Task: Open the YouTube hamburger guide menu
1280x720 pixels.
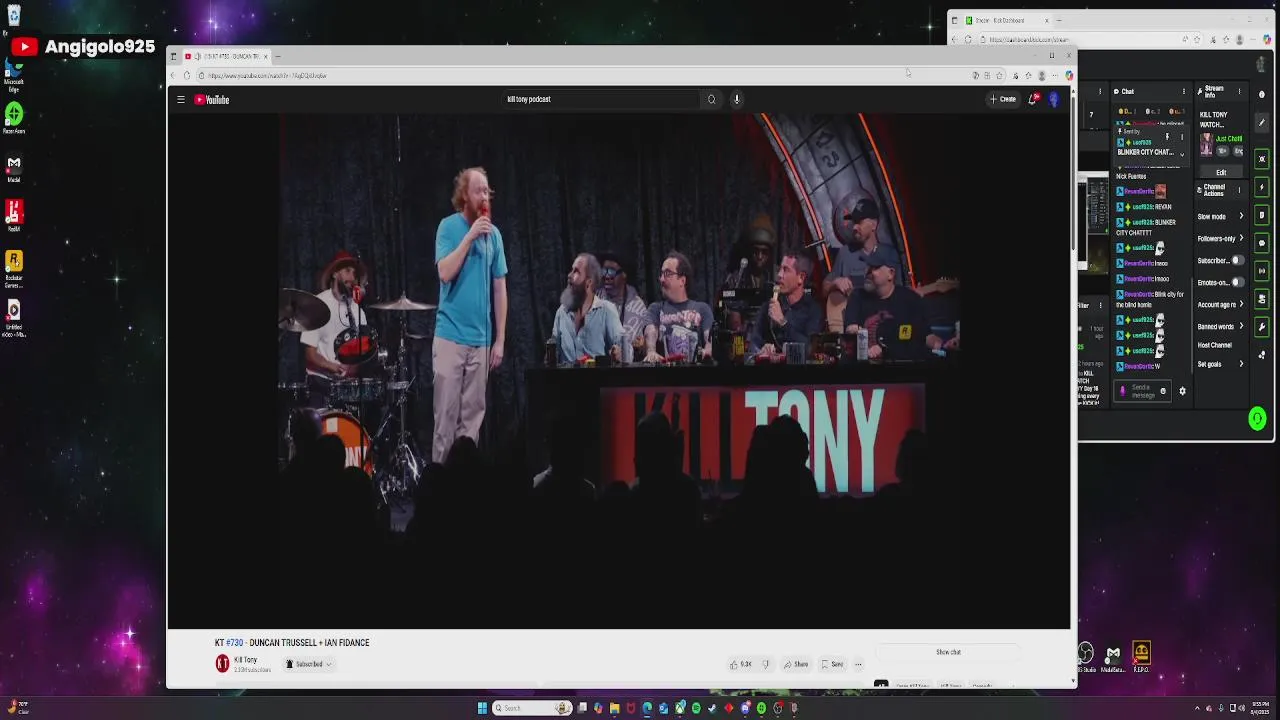Action: (181, 99)
